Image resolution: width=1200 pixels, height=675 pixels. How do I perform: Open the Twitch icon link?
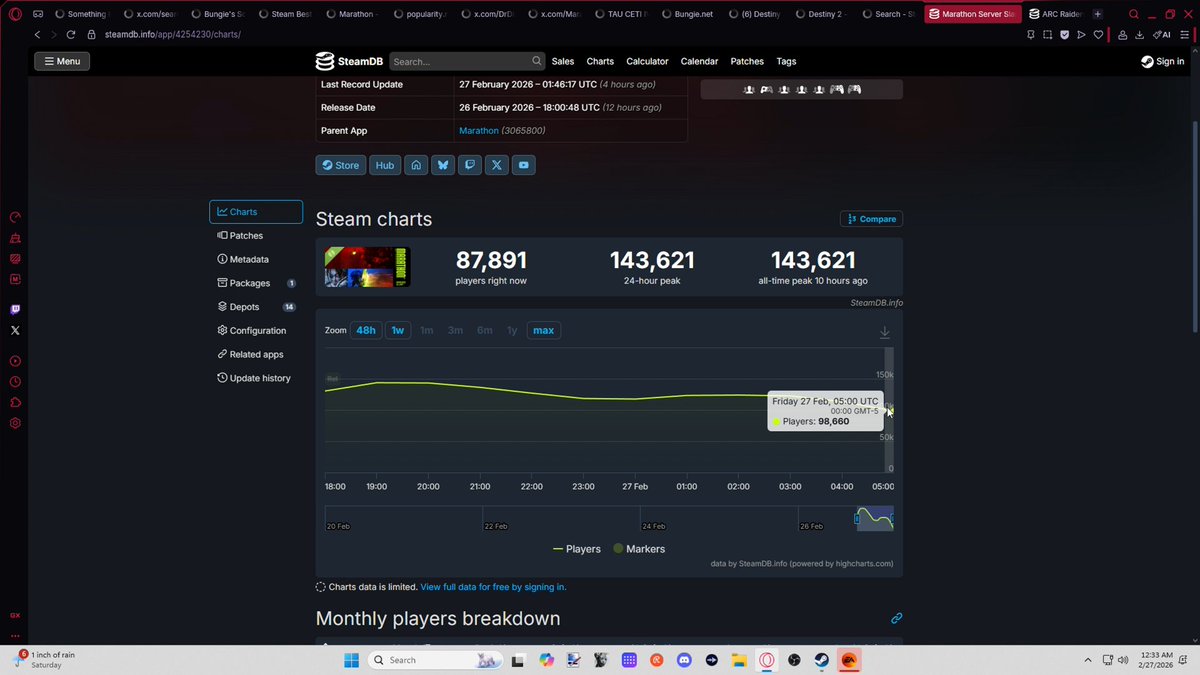(470, 165)
